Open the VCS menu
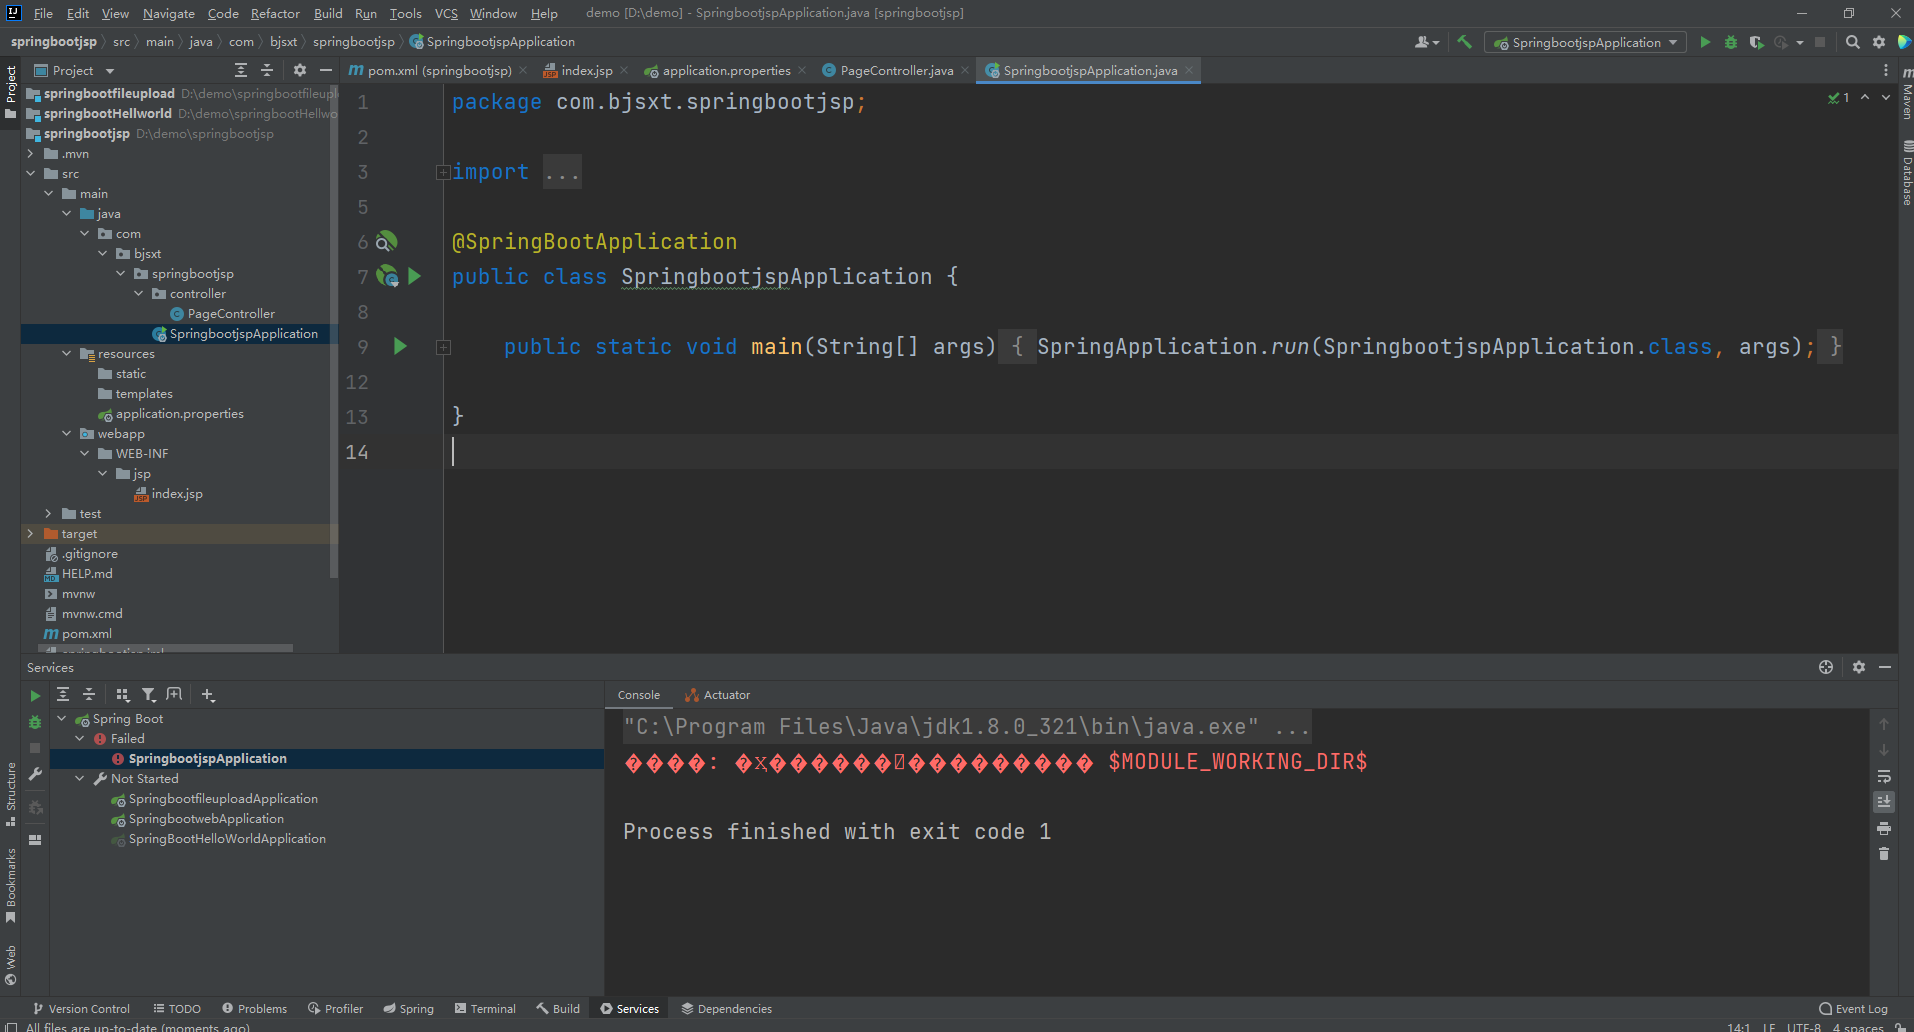Viewport: 1914px width, 1032px height. click(x=446, y=13)
